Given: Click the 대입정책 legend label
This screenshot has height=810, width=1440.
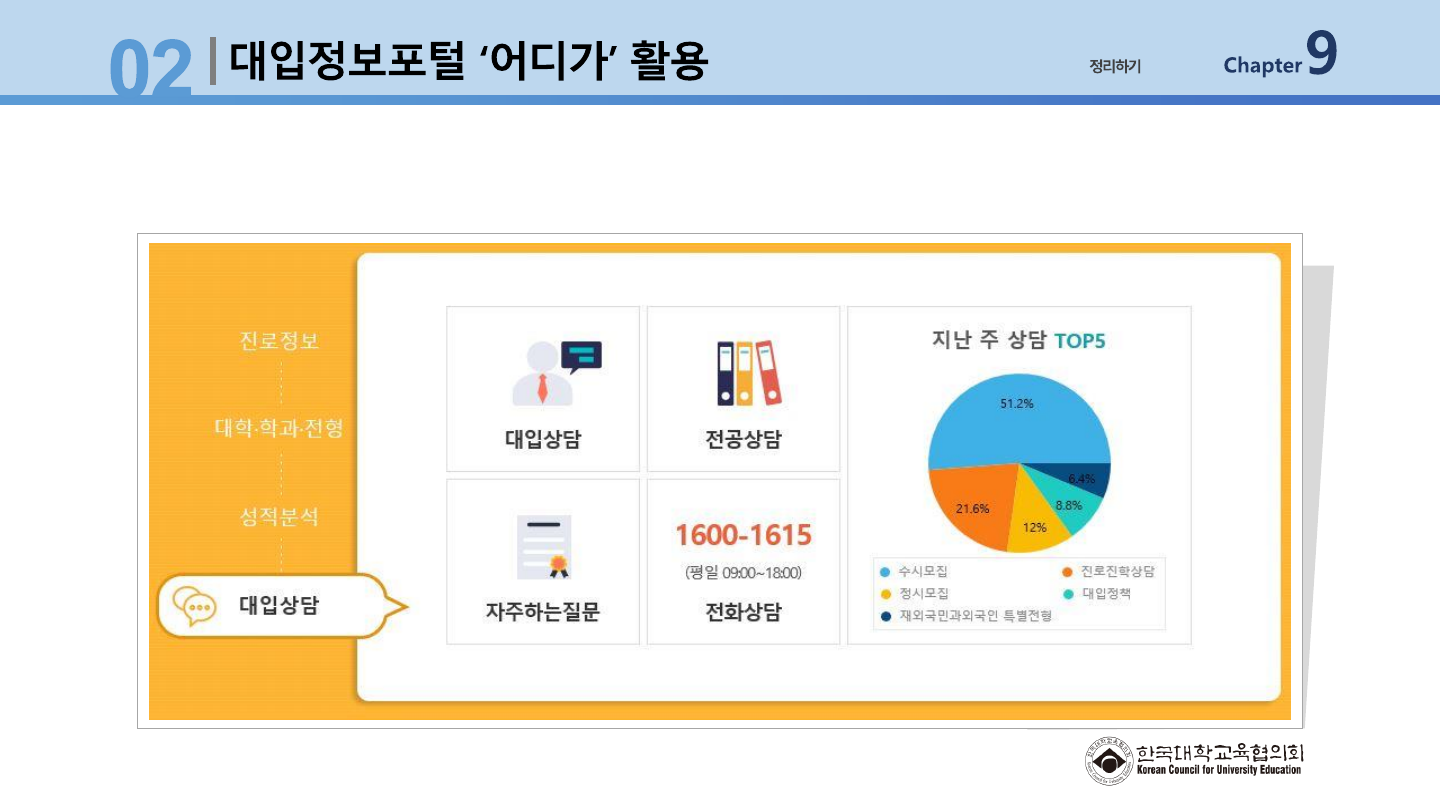Looking at the screenshot, I should [1106, 594].
